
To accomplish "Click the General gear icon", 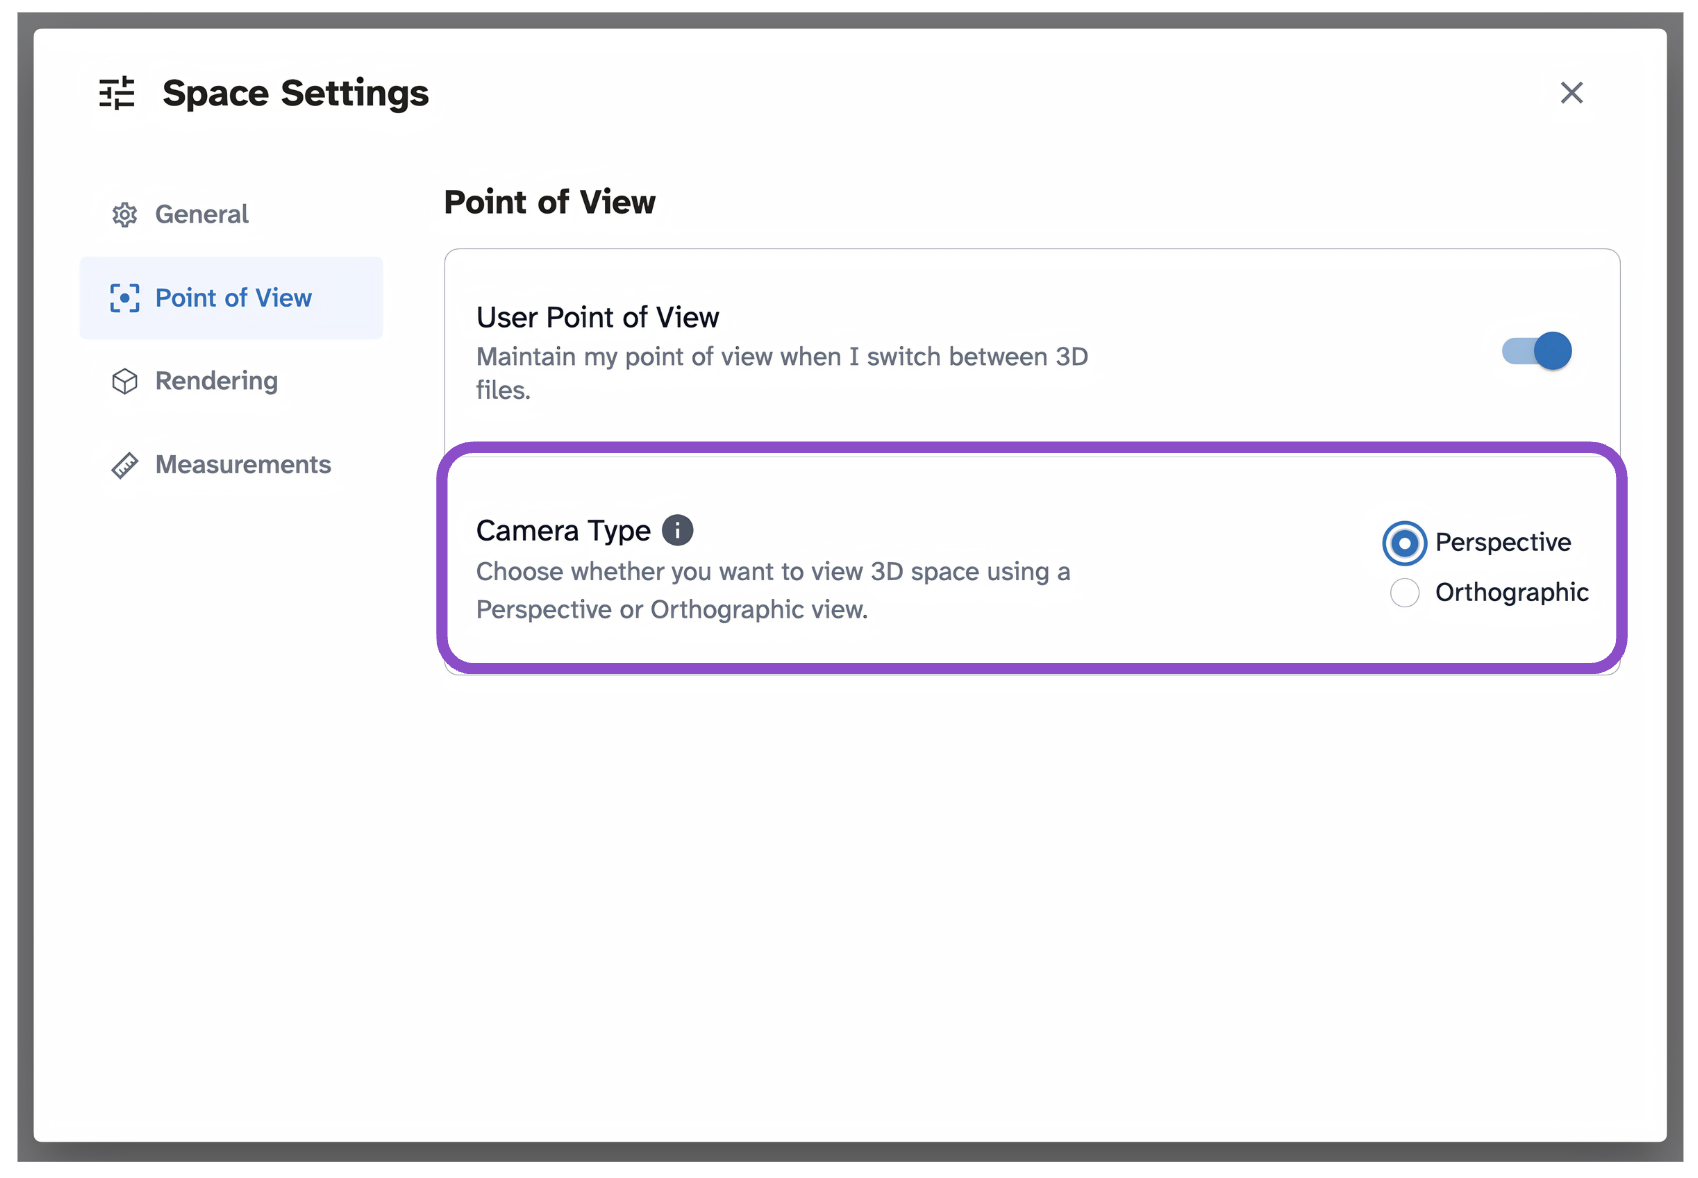I will tap(124, 215).
